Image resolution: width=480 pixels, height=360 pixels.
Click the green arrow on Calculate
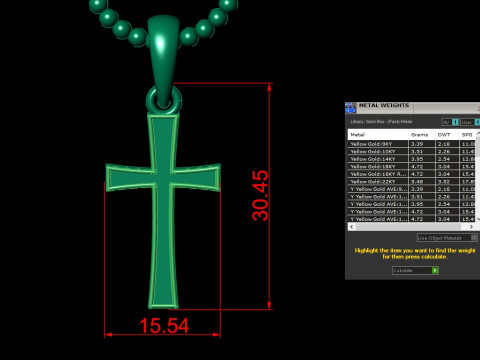[435, 271]
